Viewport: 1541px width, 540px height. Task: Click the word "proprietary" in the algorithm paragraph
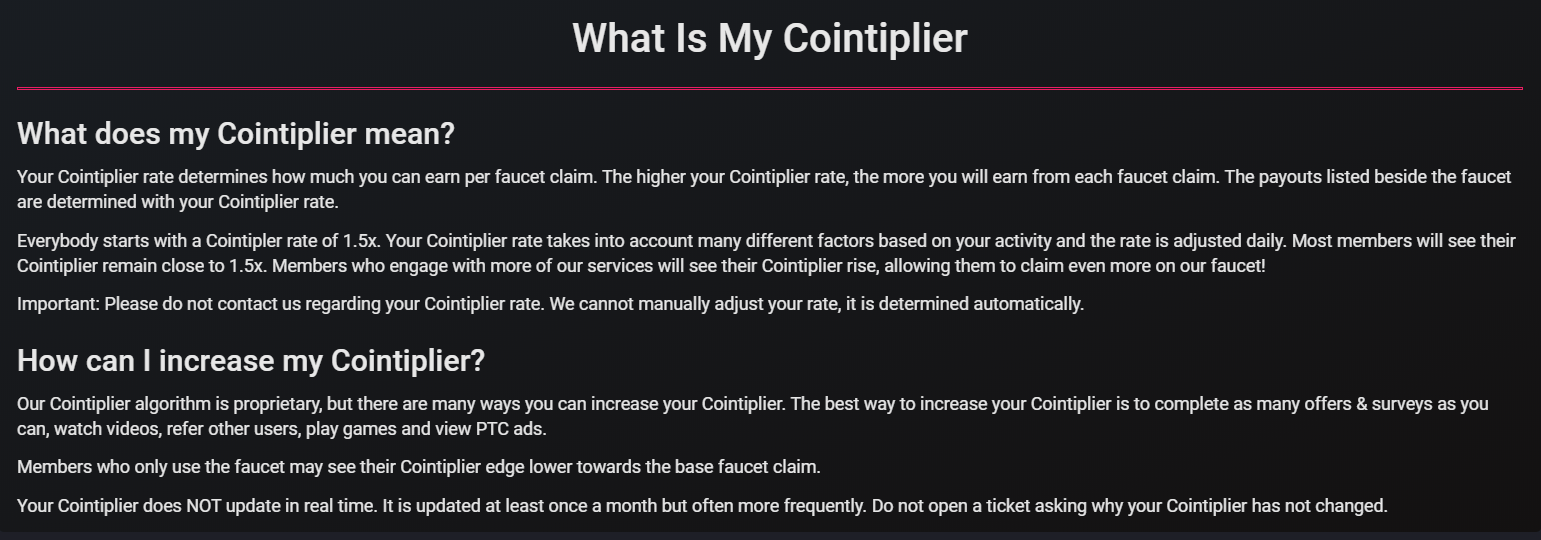[x=274, y=405]
